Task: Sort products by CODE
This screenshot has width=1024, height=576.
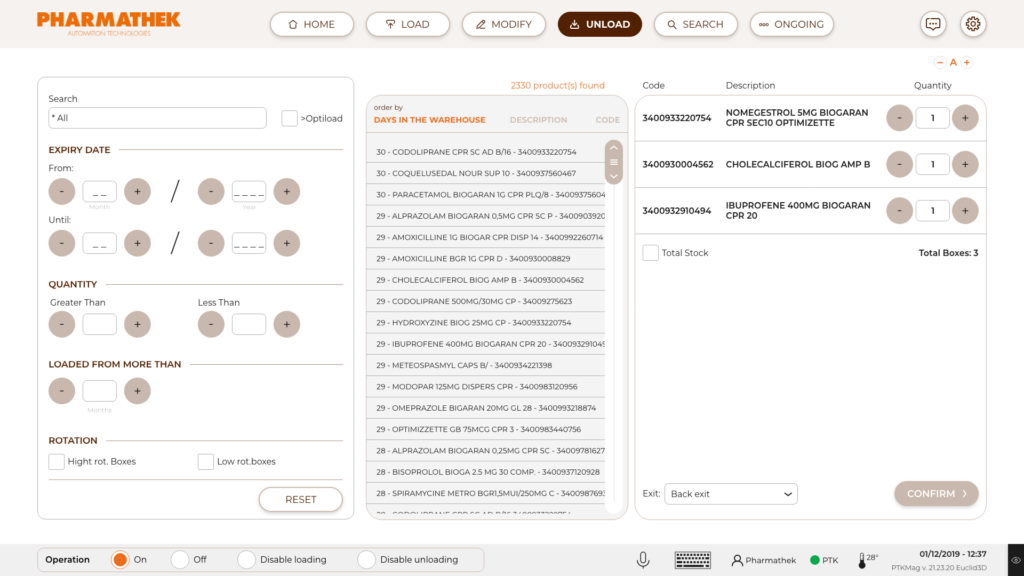Action: [607, 120]
